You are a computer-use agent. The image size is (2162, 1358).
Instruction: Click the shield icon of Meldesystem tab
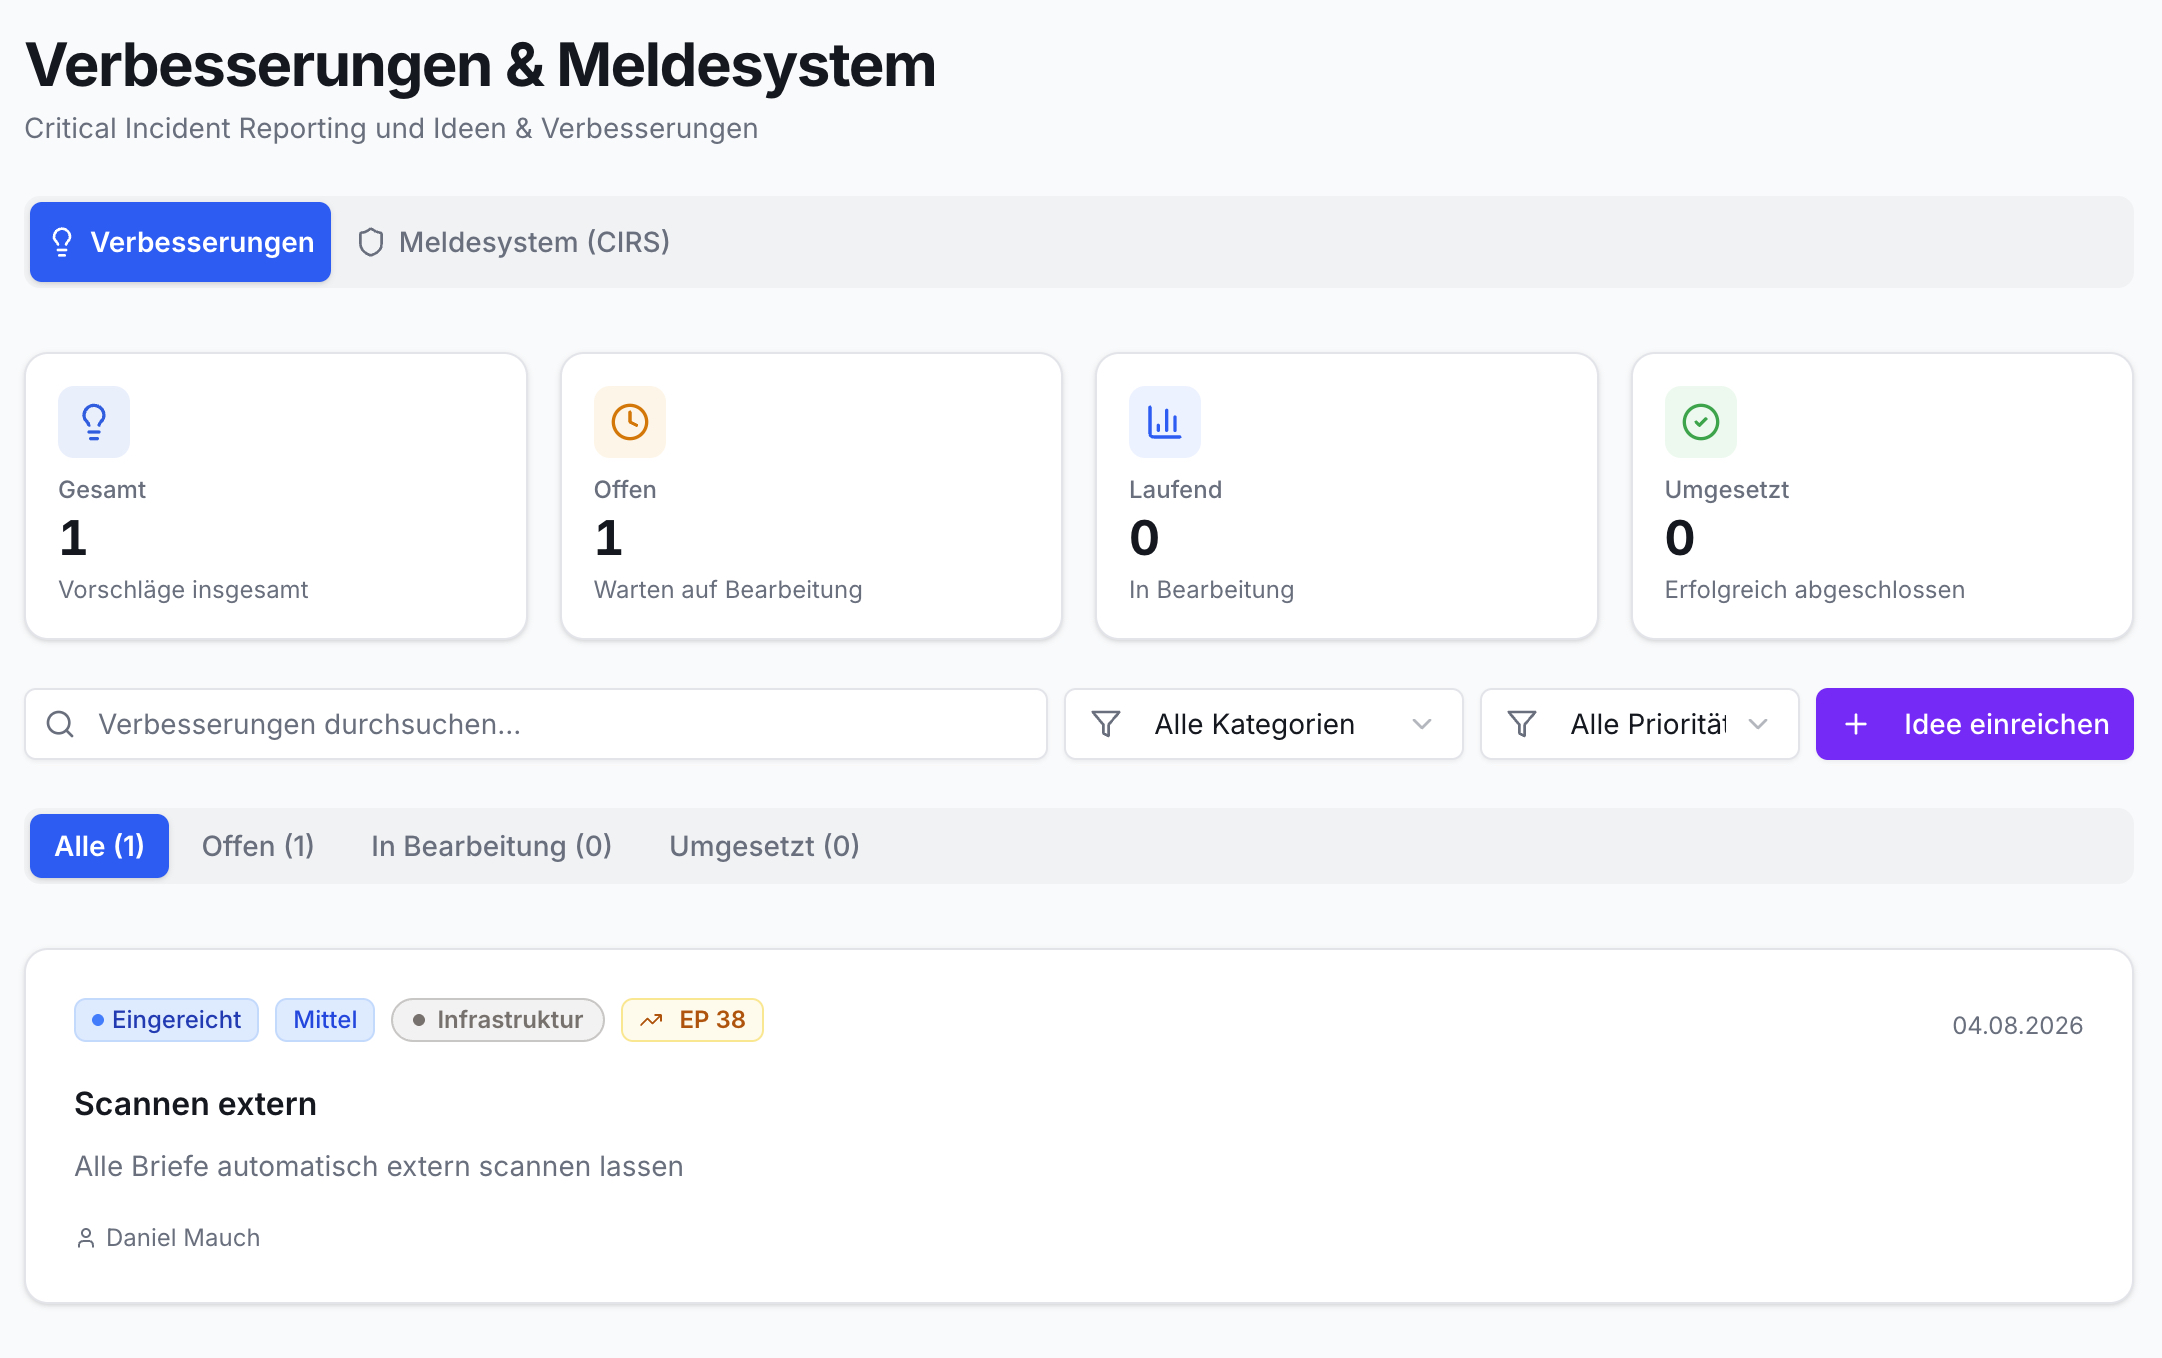pos(371,242)
